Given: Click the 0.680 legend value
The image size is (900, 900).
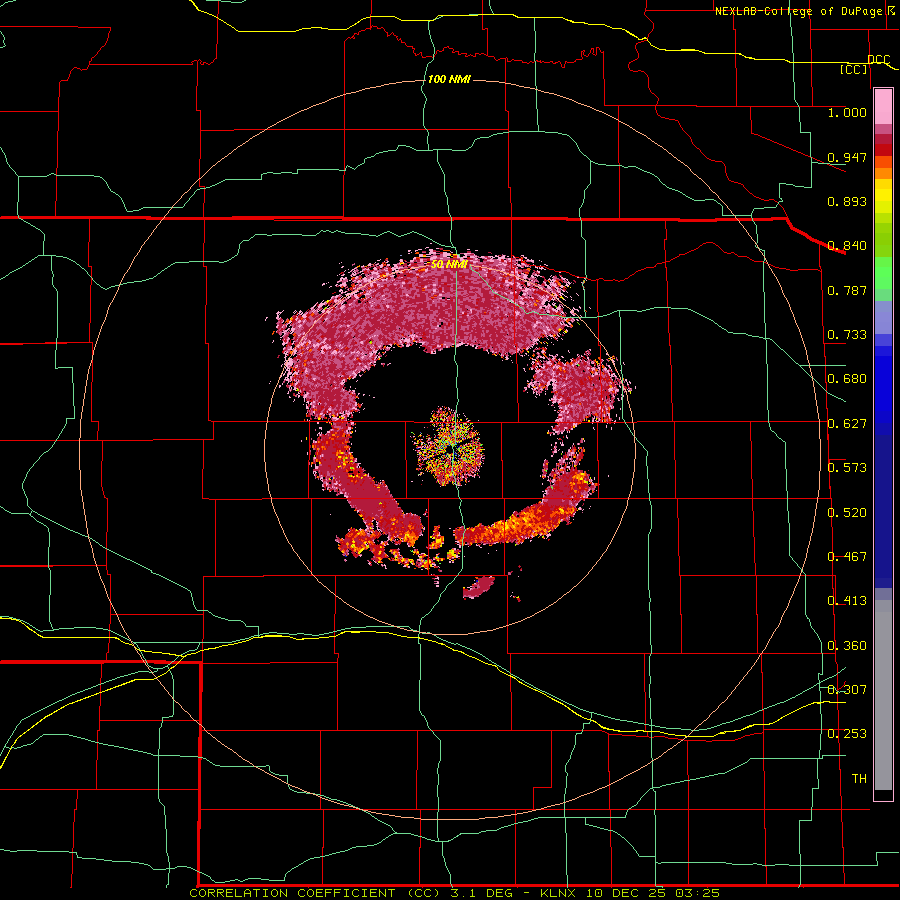Looking at the screenshot, I should 847,379.
